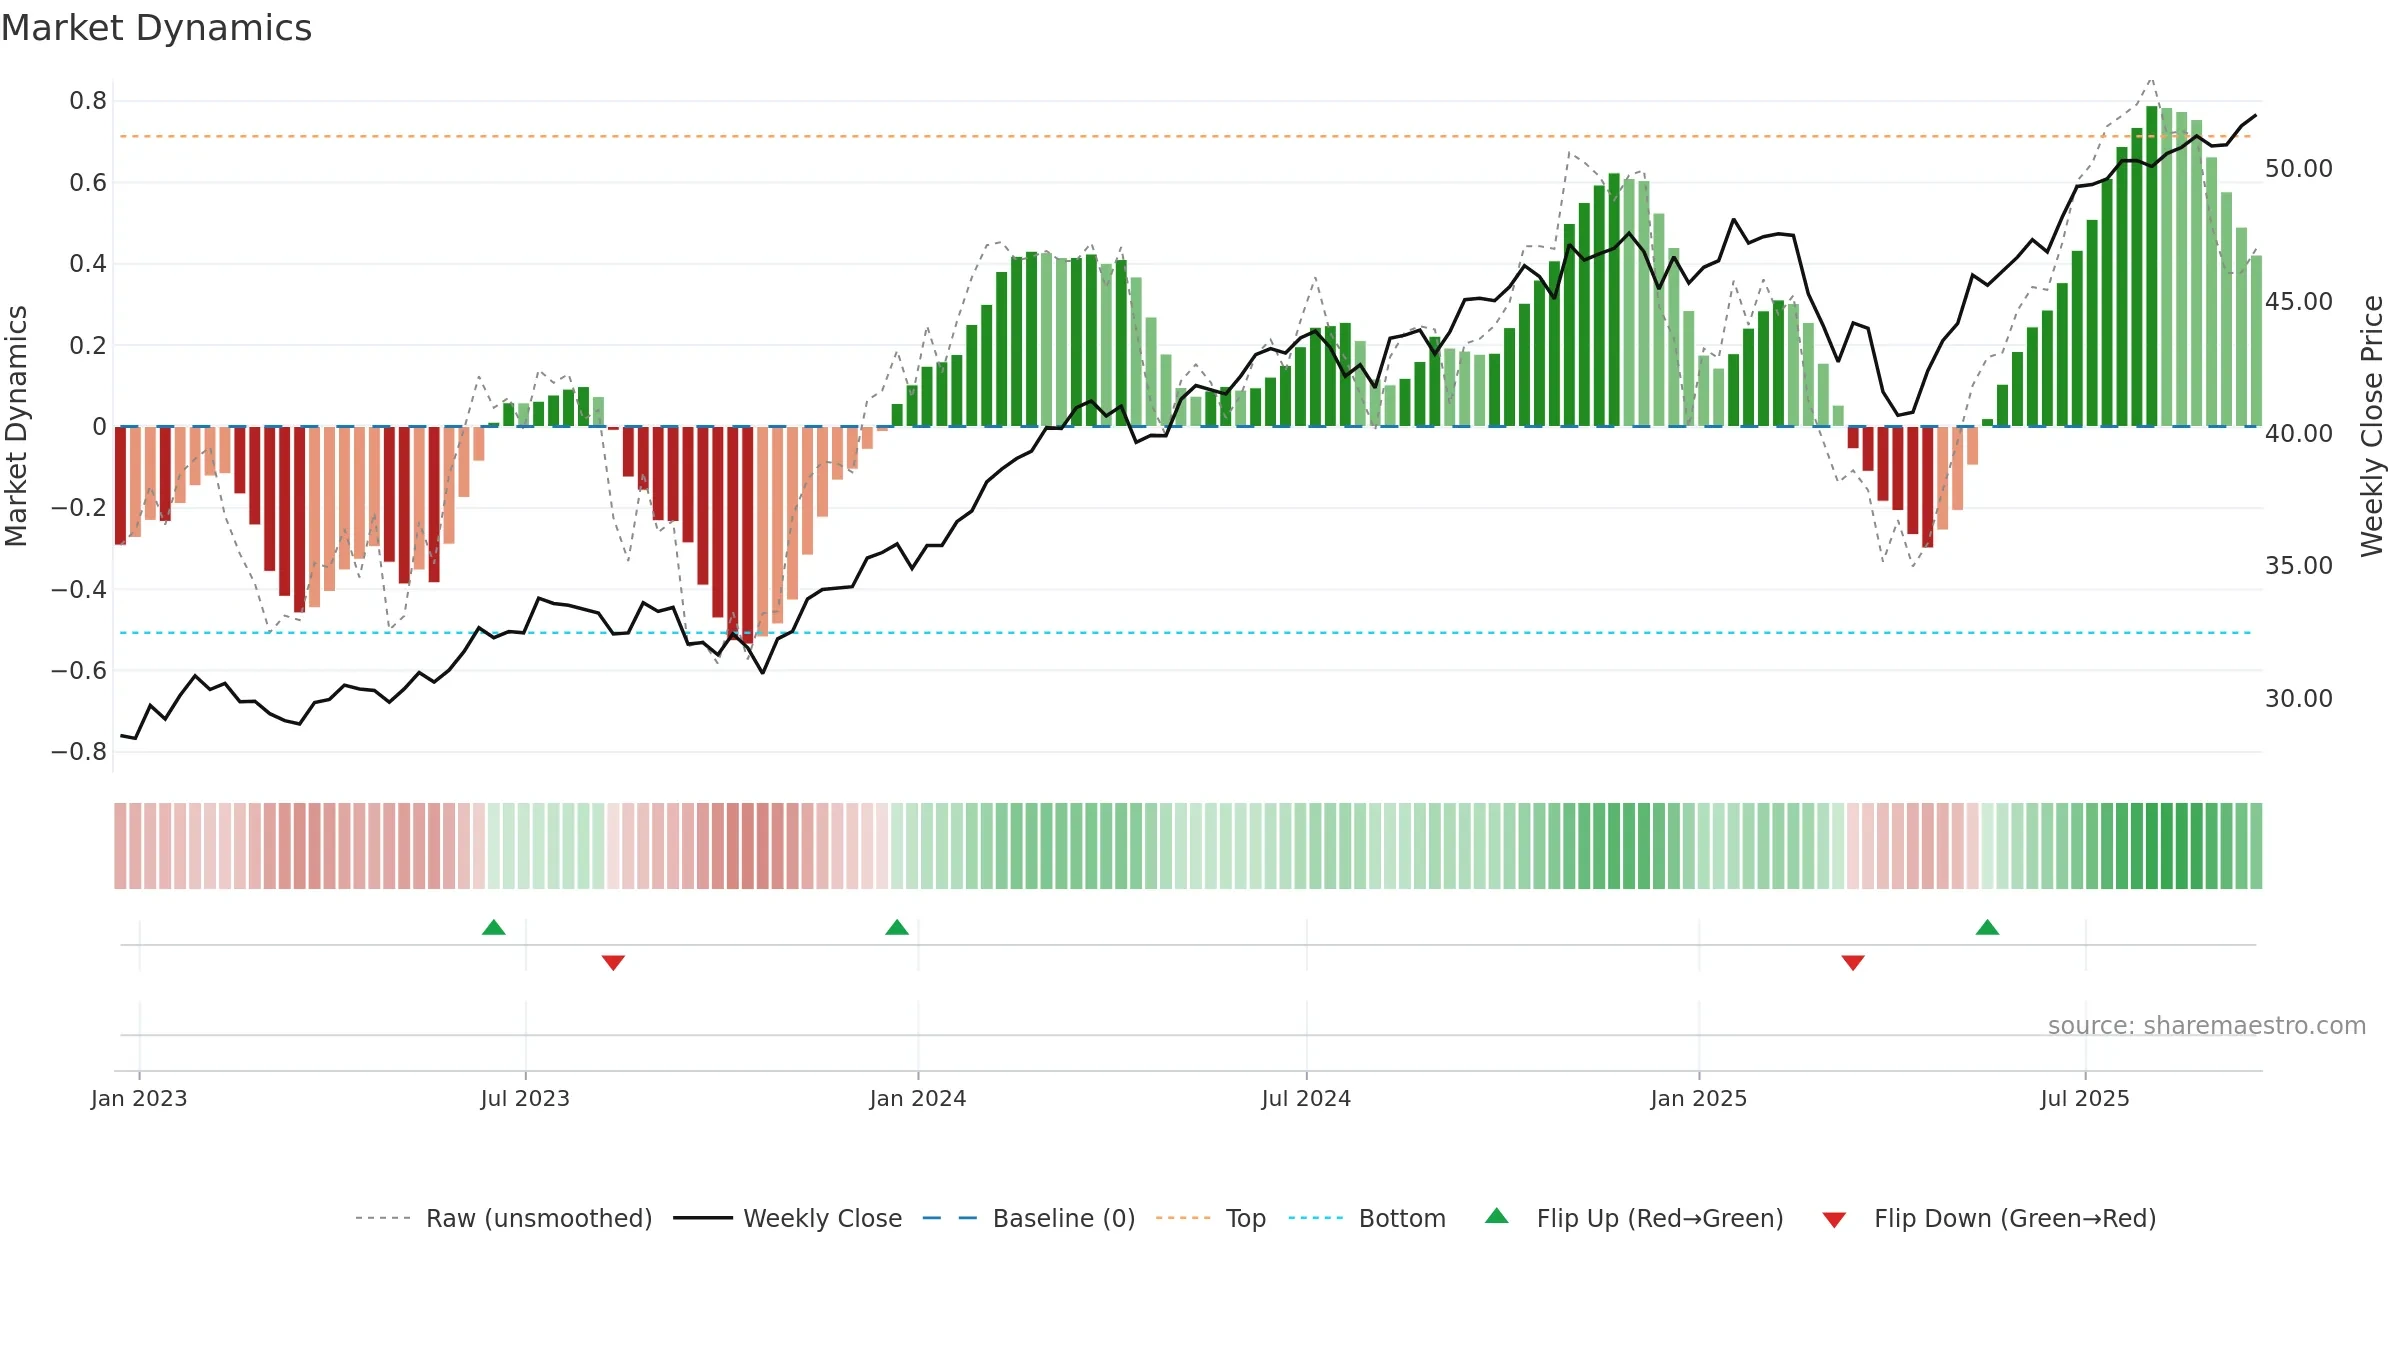Click the Weekly Close legend entry
The image size is (2400, 1350).
(788, 1218)
